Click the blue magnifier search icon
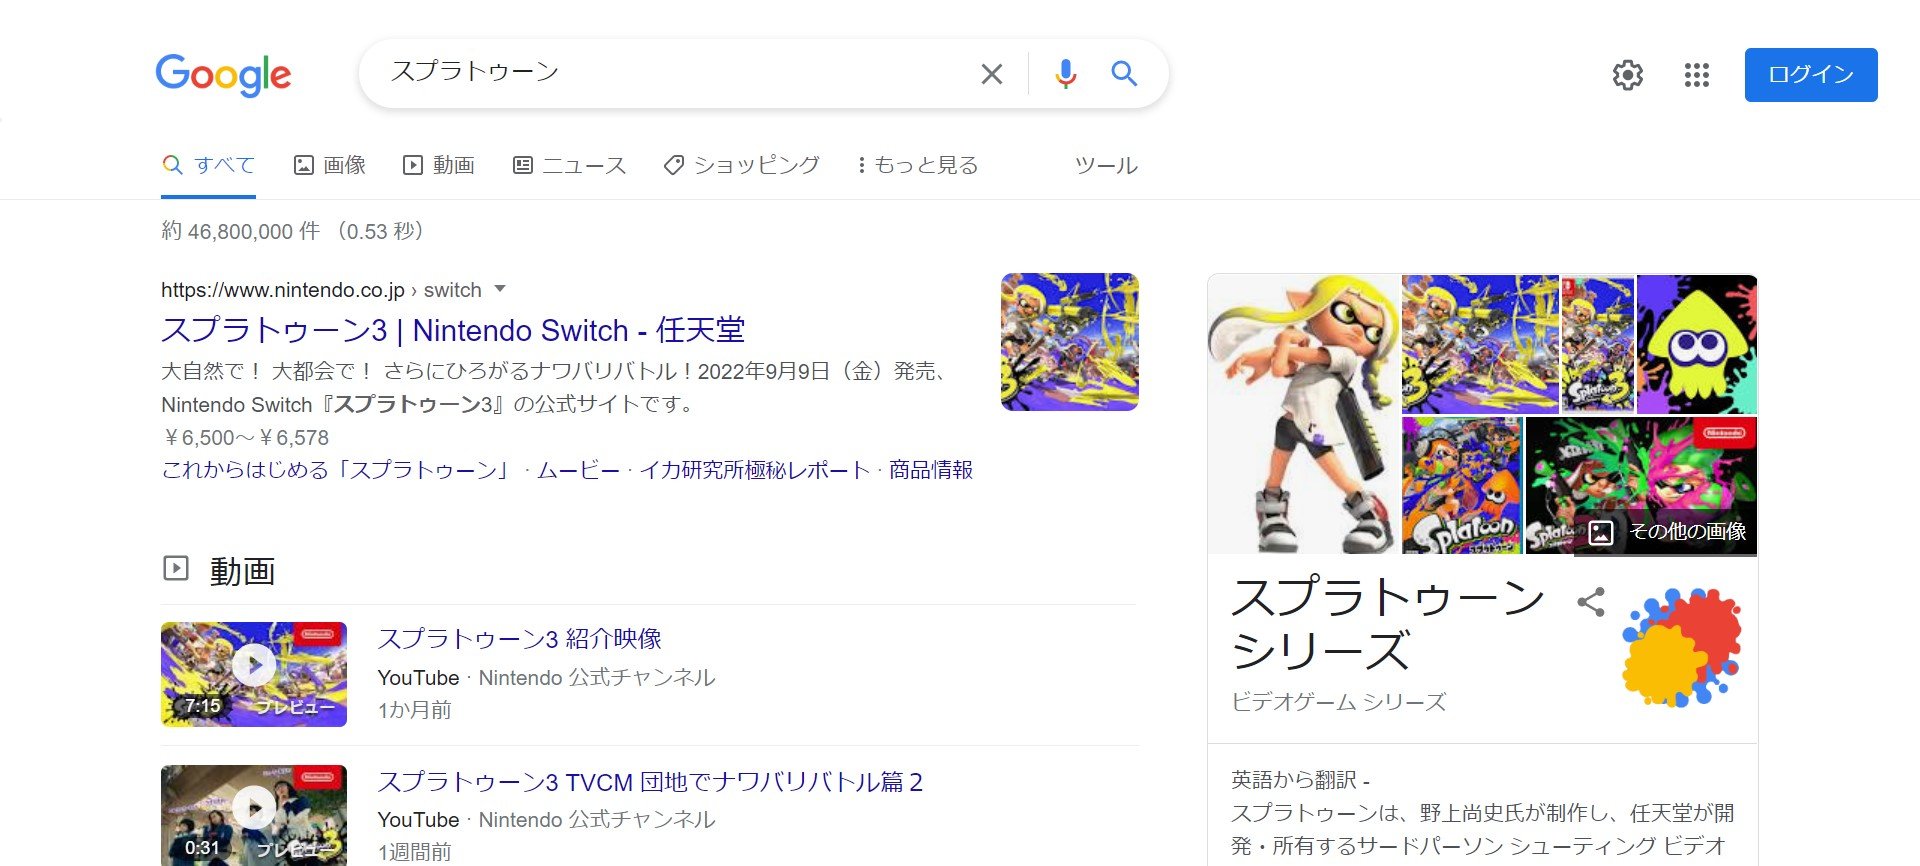This screenshot has height=866, width=1920. pyautogui.click(x=1124, y=73)
